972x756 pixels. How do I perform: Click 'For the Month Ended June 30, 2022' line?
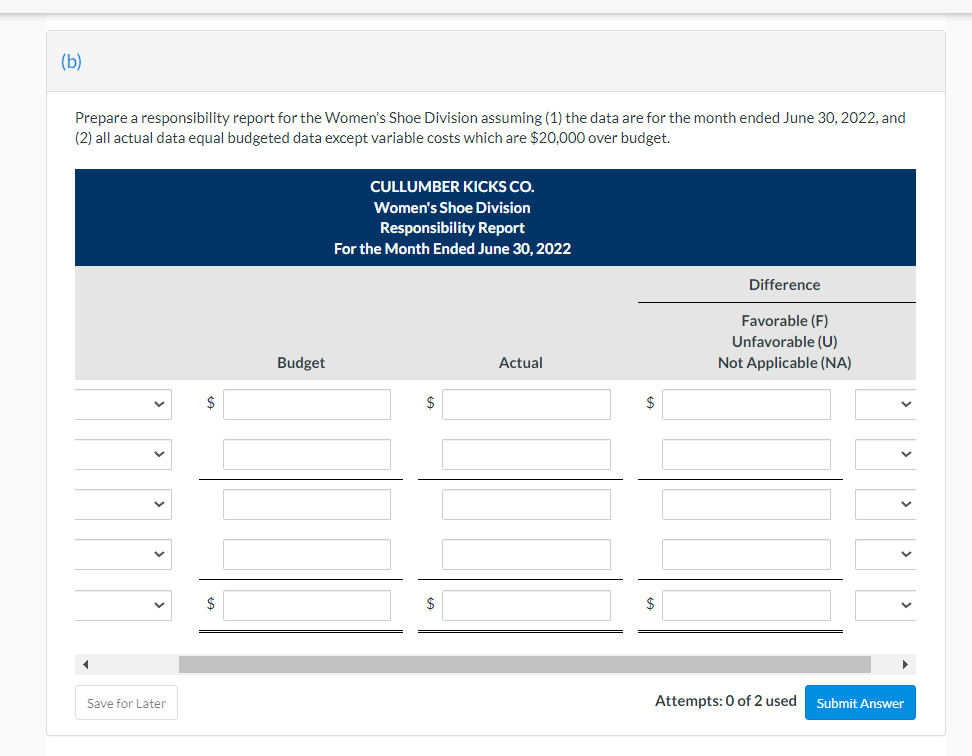[452, 248]
